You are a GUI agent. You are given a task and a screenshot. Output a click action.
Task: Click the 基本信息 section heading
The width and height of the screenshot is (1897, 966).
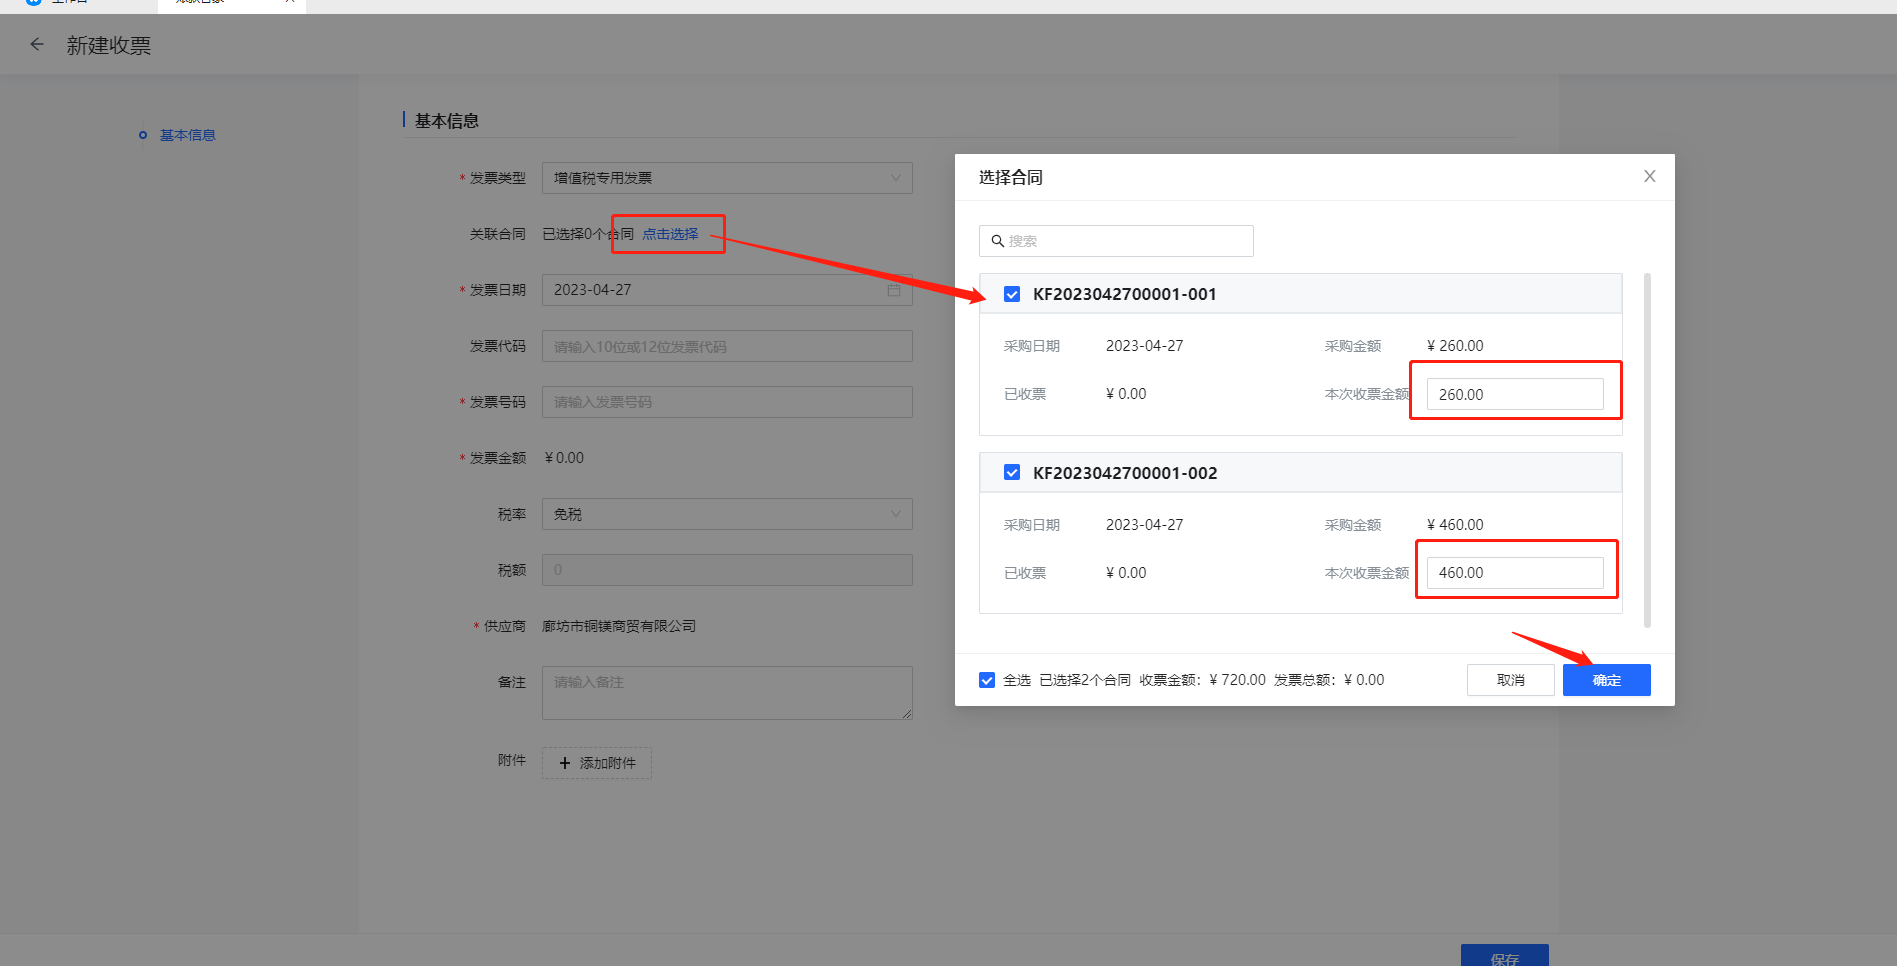coord(446,121)
